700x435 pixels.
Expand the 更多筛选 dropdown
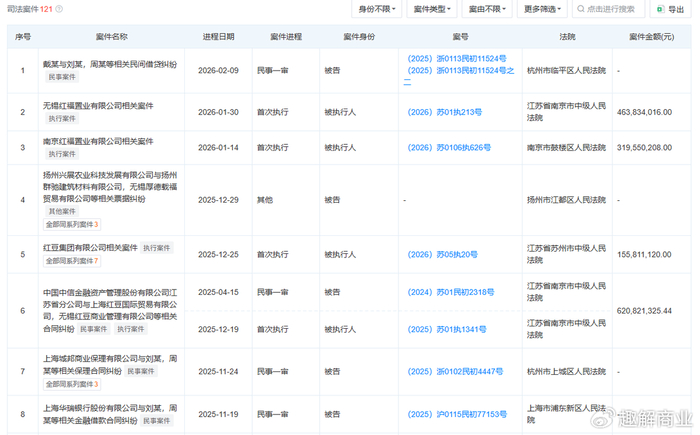542,9
